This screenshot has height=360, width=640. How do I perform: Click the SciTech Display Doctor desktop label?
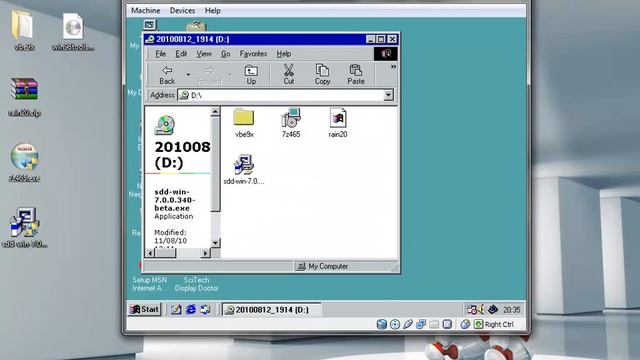click(196, 284)
